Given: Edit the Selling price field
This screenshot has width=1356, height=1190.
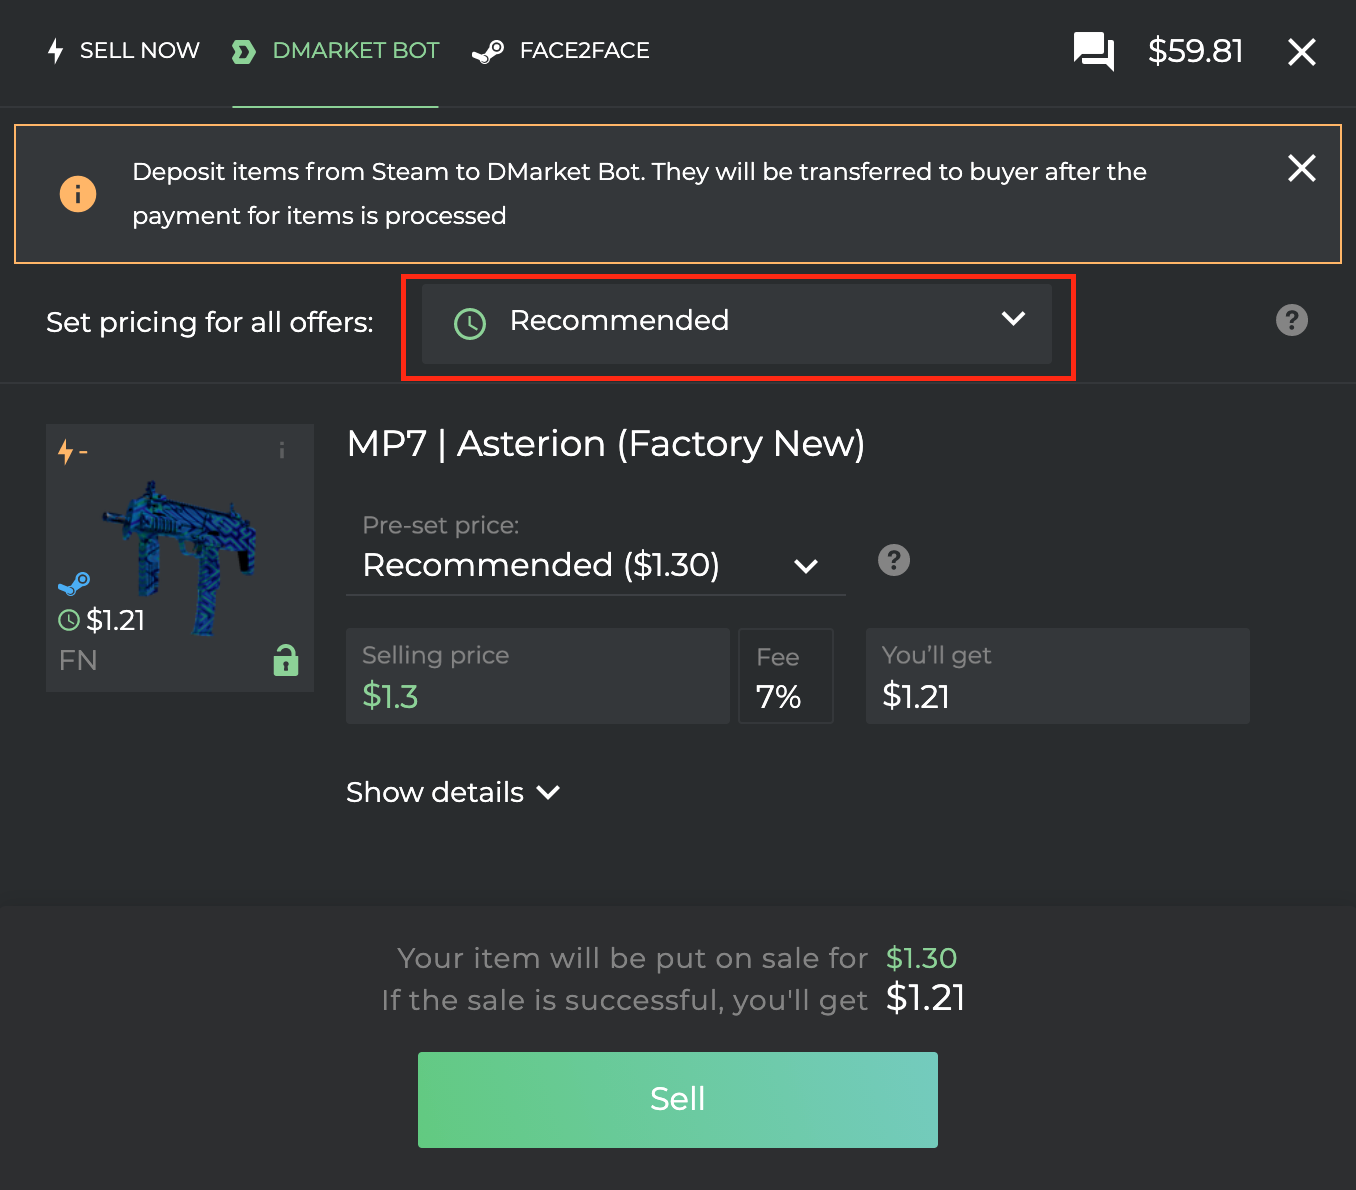Looking at the screenshot, I should (538, 676).
